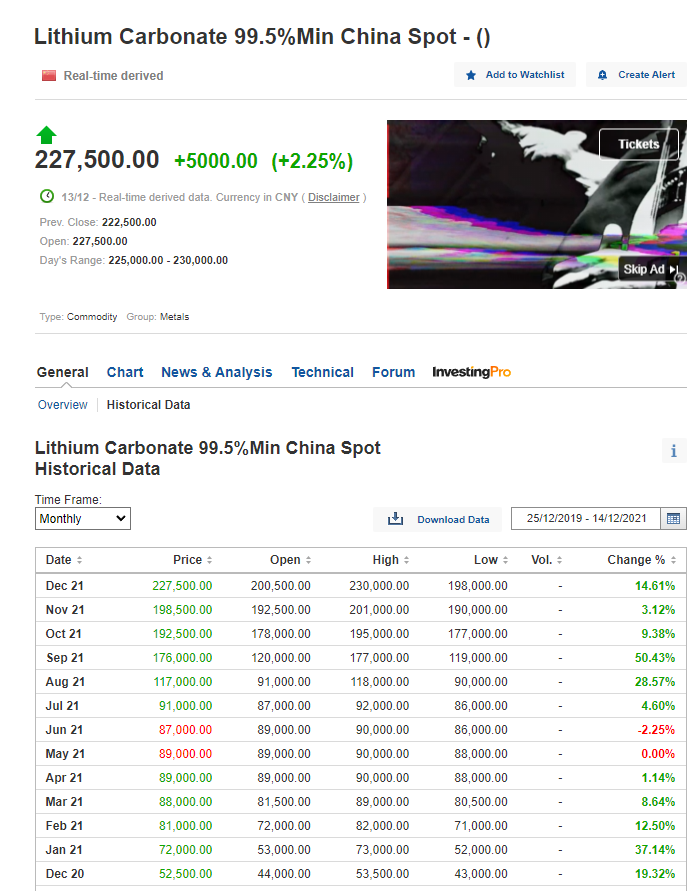The image size is (699, 891).
Task: Click the date range field 25/12/2019 - 14/12/2021
Action: [586, 518]
